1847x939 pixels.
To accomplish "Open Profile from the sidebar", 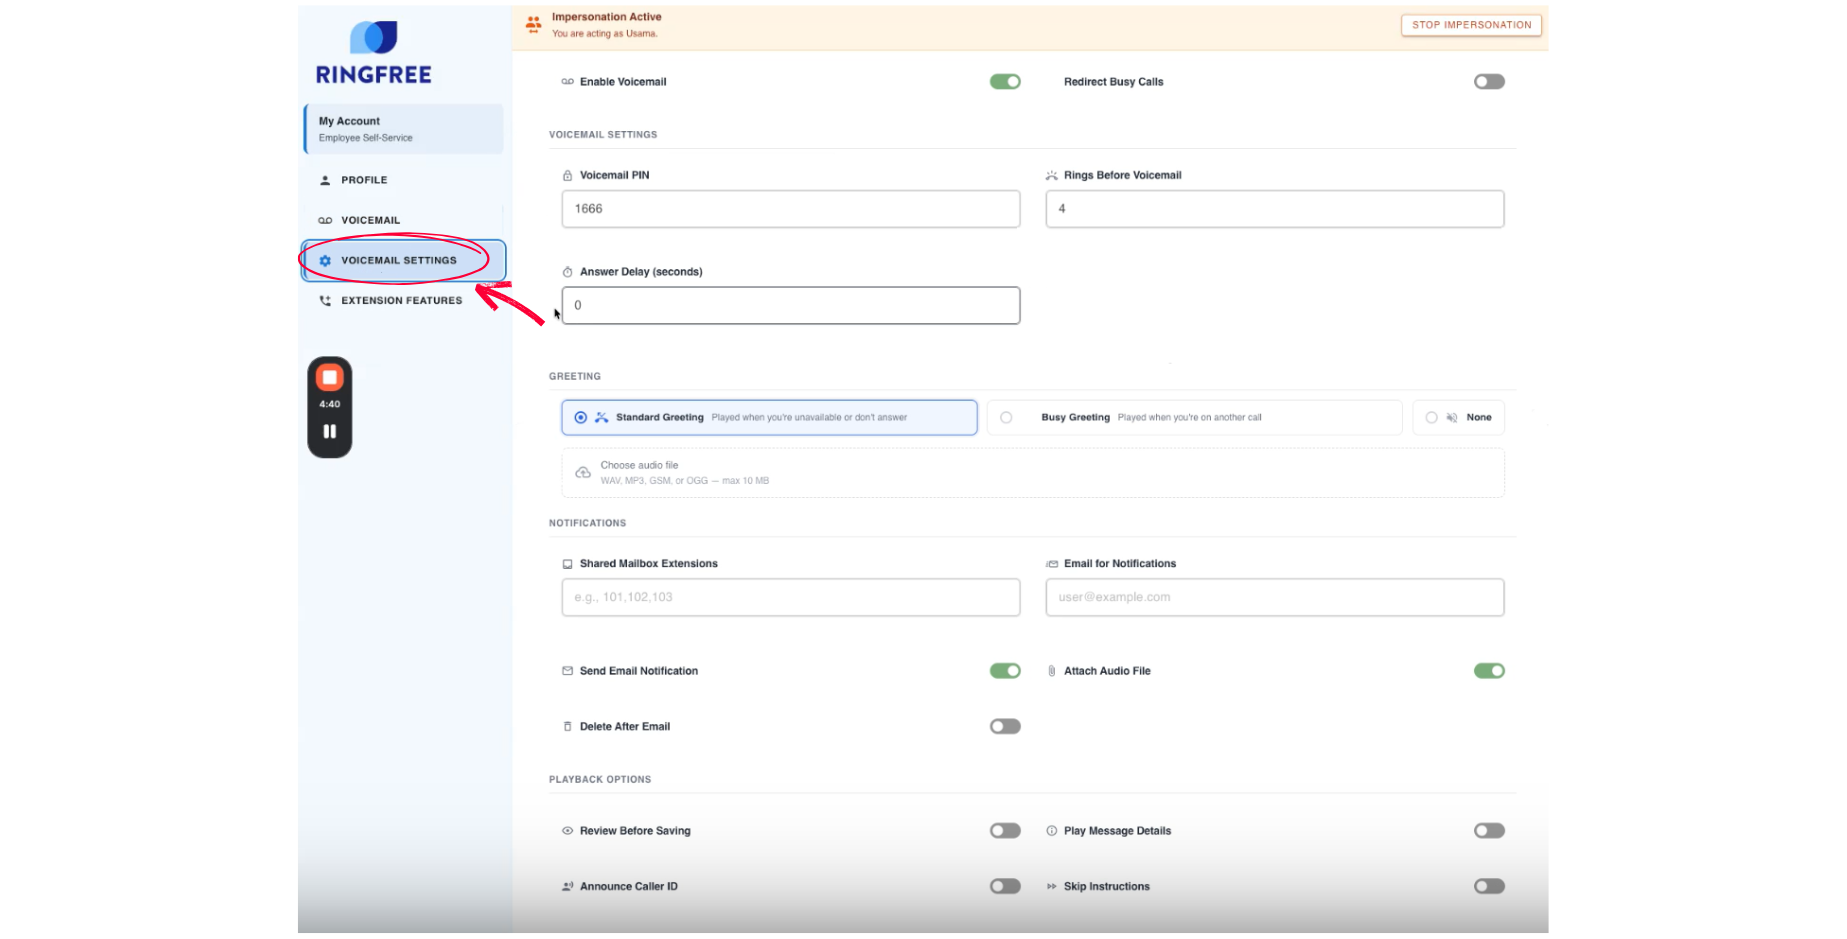I will [x=364, y=180].
